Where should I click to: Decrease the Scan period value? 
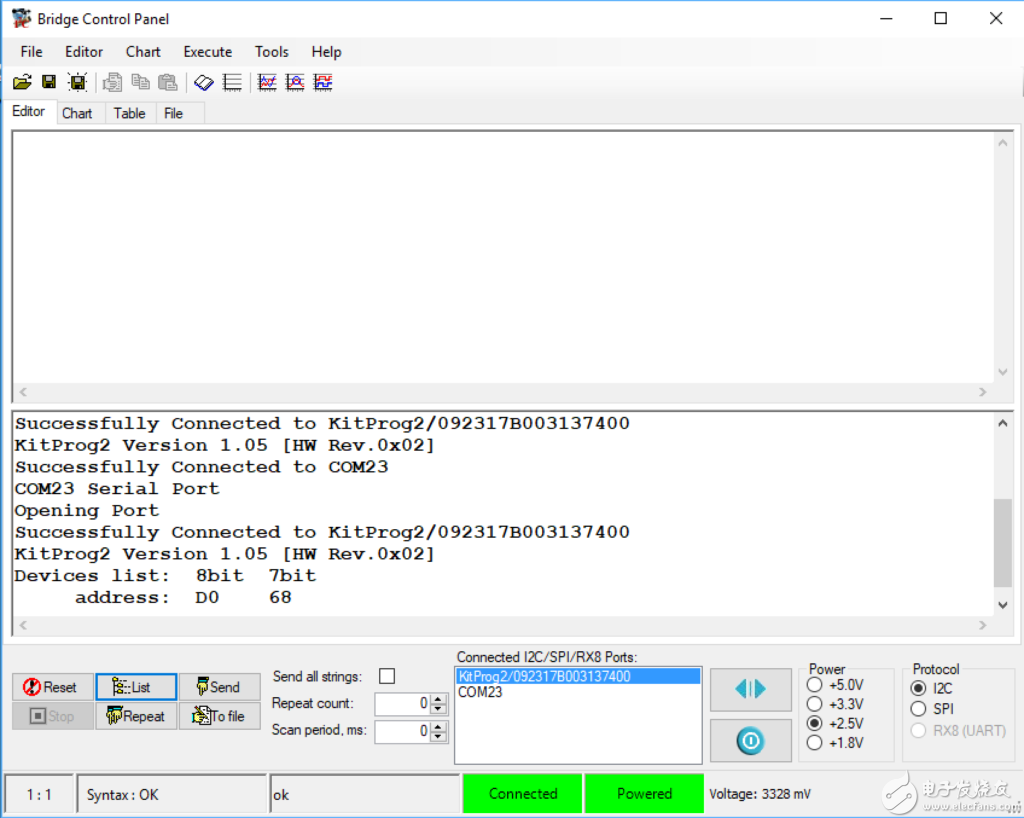439,736
